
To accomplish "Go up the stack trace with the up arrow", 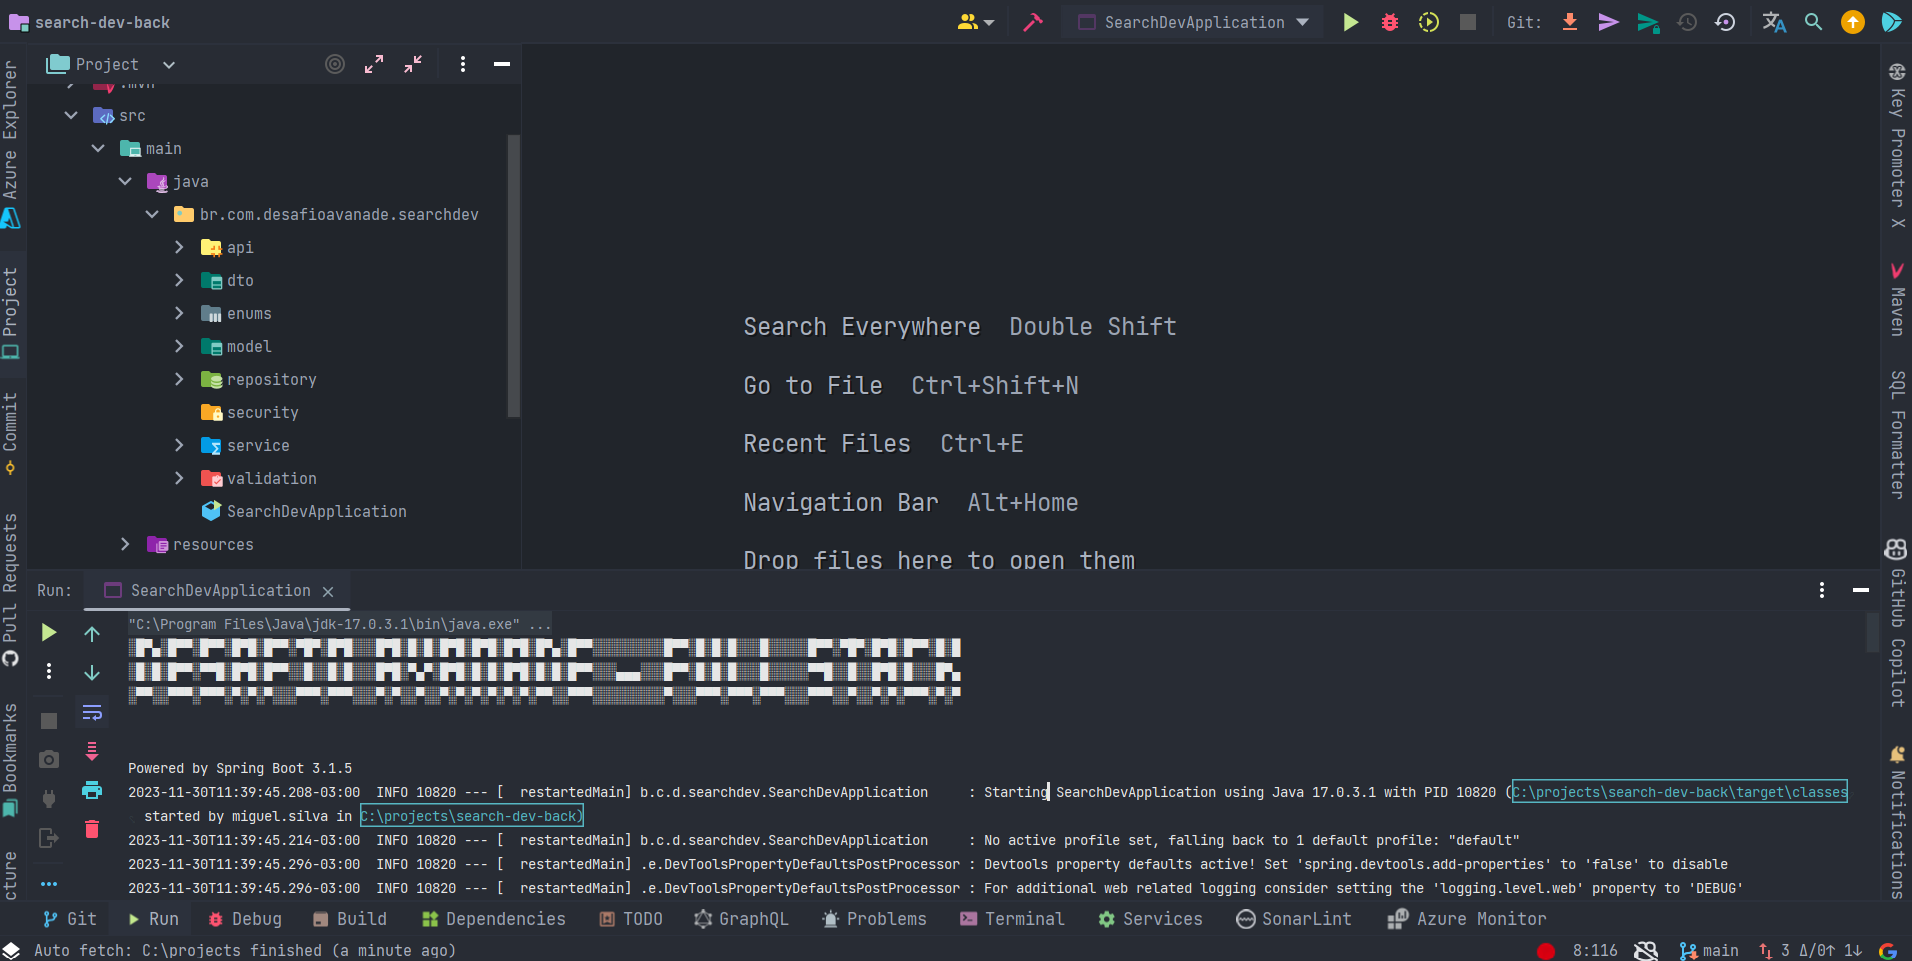I will pyautogui.click(x=92, y=634).
